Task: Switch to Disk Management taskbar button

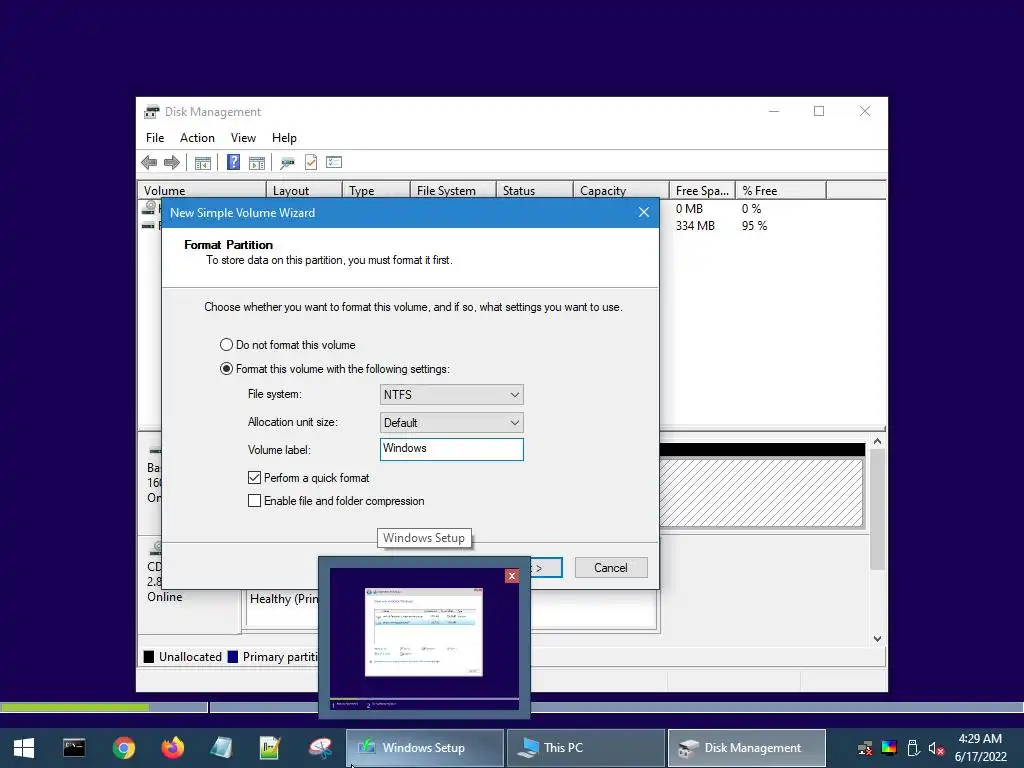Action: click(746, 748)
